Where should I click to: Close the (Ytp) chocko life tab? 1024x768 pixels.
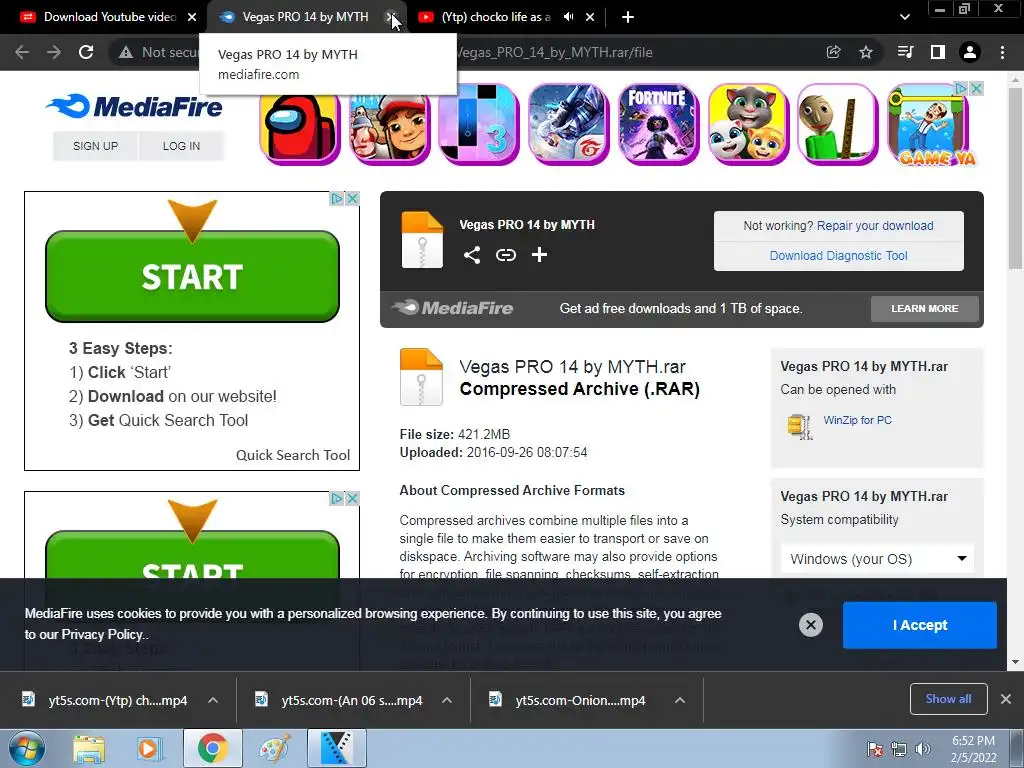click(590, 17)
